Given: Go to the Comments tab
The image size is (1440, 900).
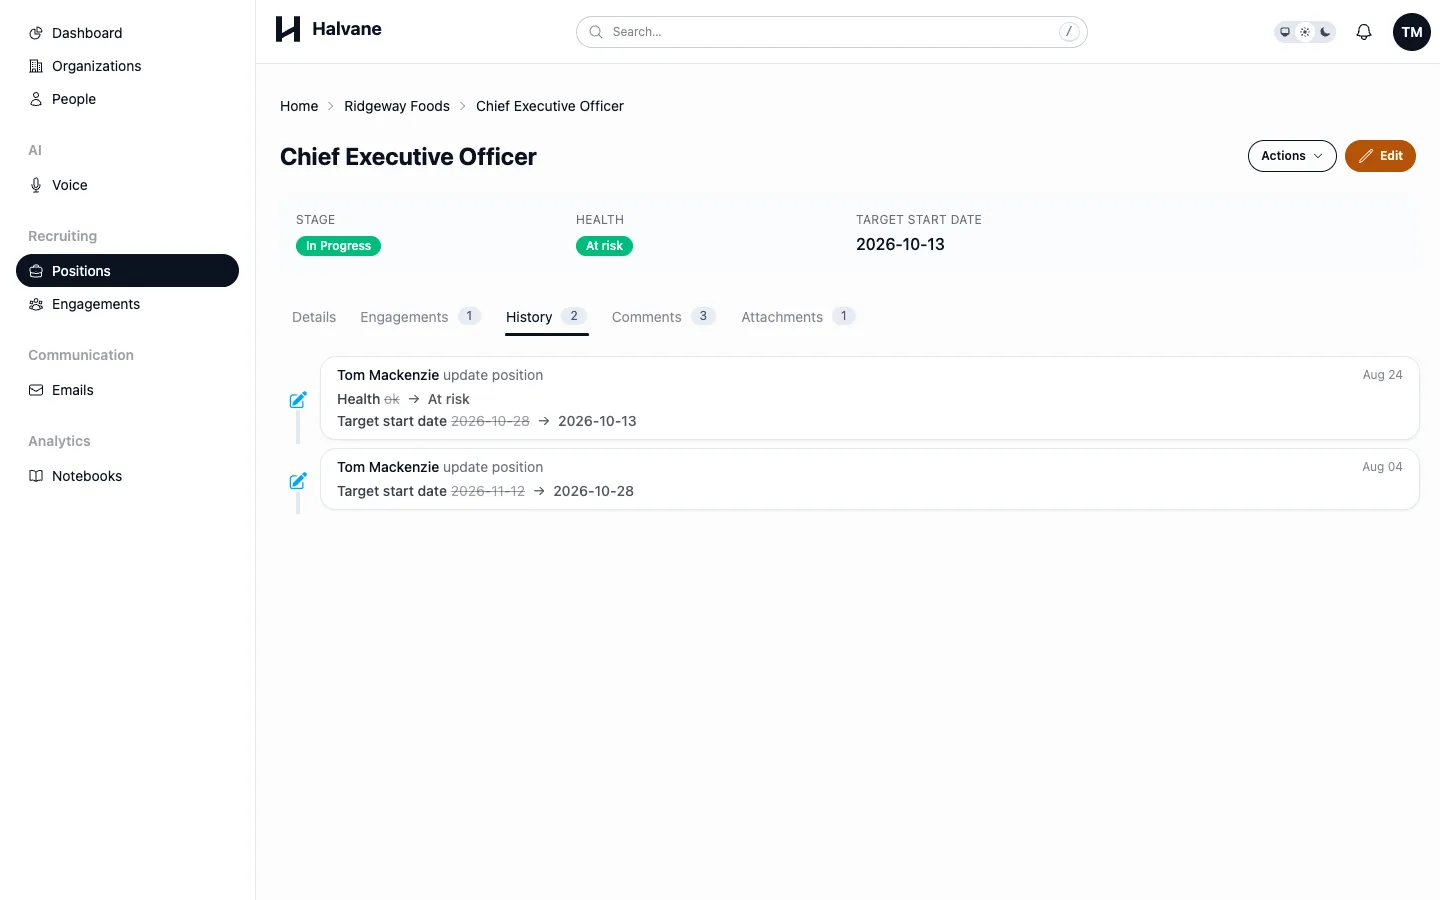Looking at the screenshot, I should point(664,317).
